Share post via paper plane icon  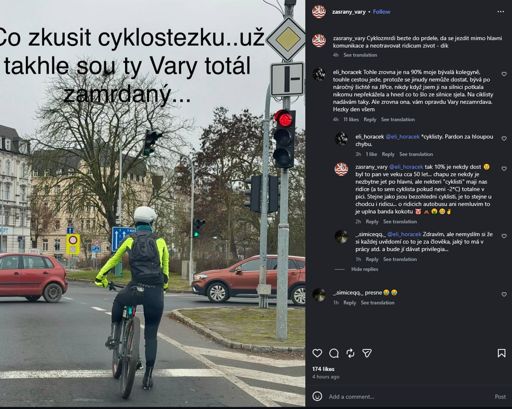[x=367, y=353]
